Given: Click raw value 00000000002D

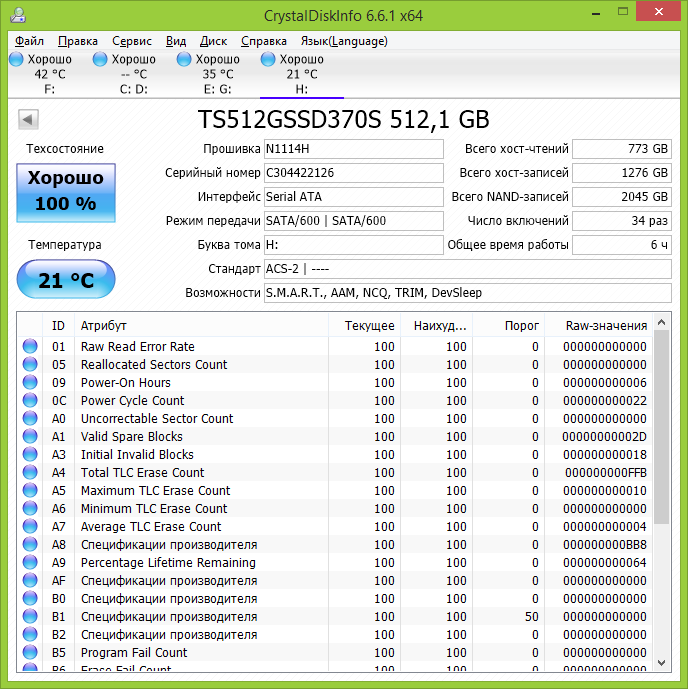Looking at the screenshot, I should [x=605, y=437].
